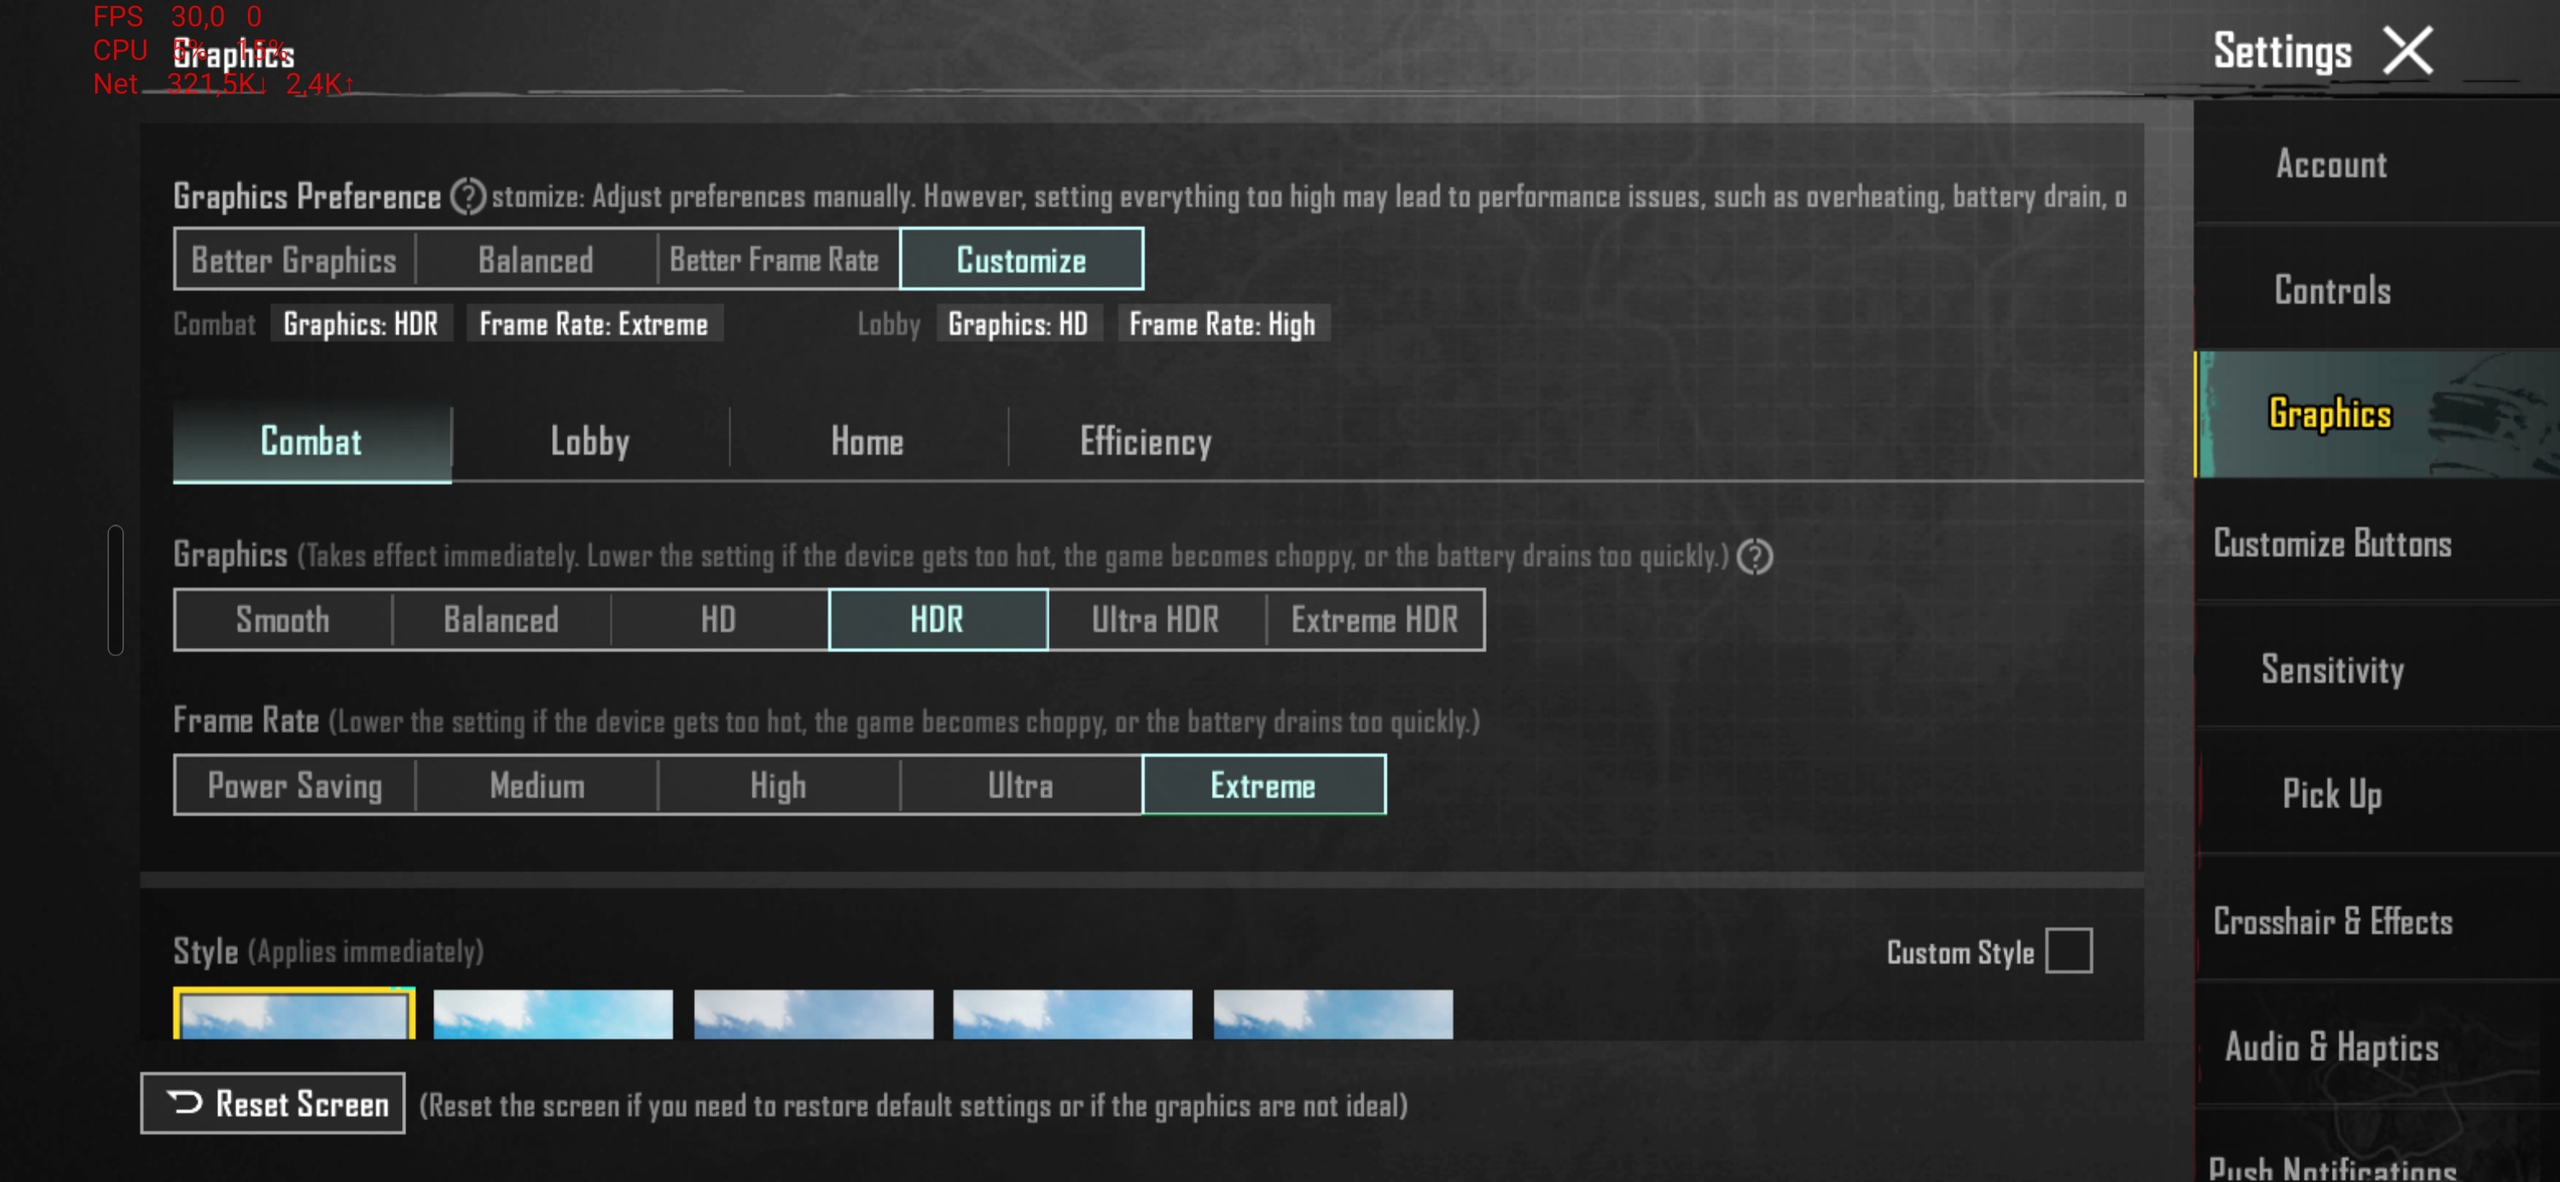Open Customize Buttons section
Image resolution: width=2560 pixels, height=1182 pixels.
[2377, 543]
